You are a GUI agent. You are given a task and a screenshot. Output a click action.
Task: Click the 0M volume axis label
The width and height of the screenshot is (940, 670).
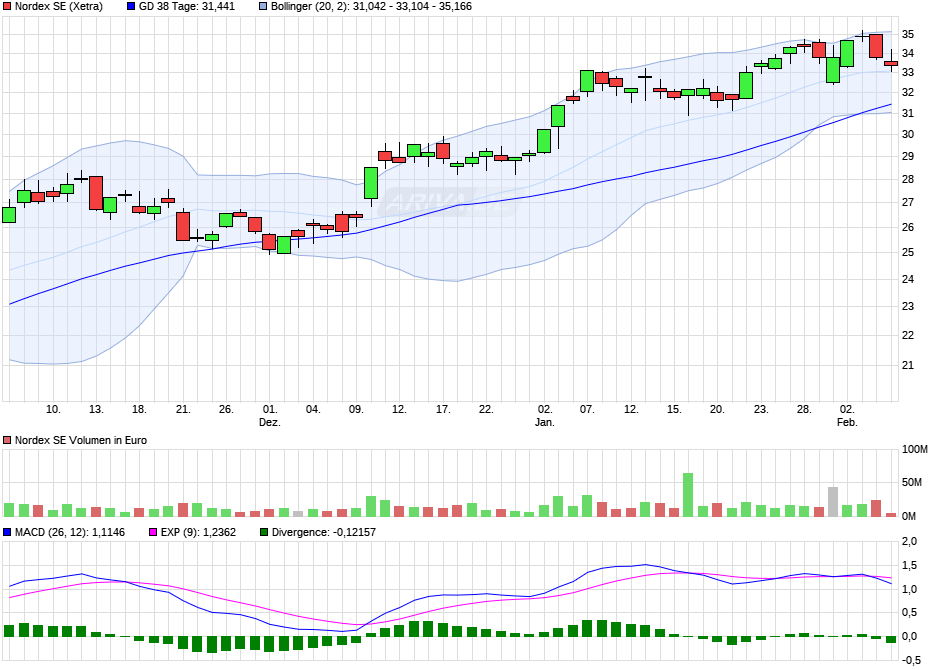tap(909, 516)
